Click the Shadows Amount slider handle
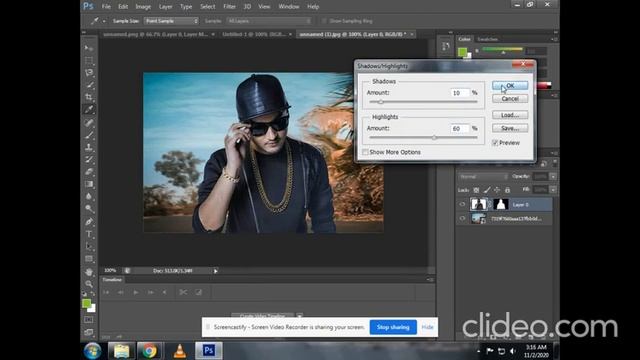Image resolution: width=640 pixels, height=360 pixels. [x=380, y=102]
